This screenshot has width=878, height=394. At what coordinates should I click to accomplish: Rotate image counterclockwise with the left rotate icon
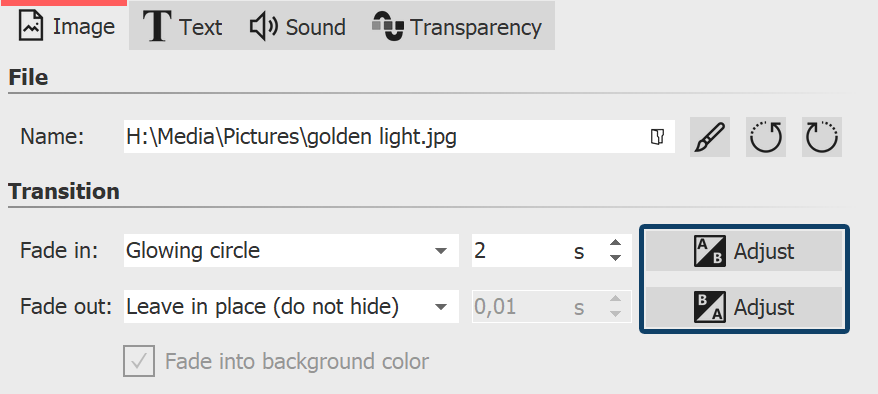(765, 137)
